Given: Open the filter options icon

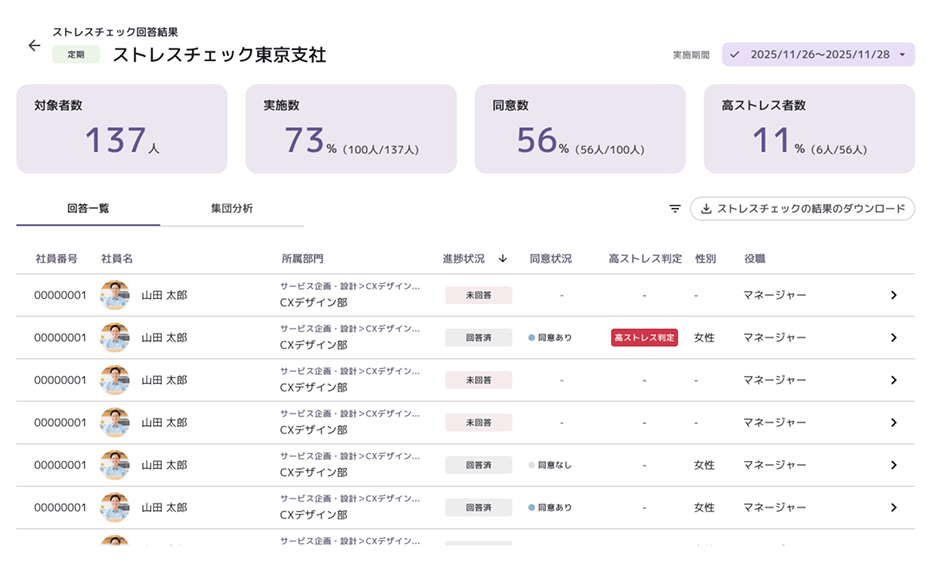Looking at the screenshot, I should pos(675,209).
